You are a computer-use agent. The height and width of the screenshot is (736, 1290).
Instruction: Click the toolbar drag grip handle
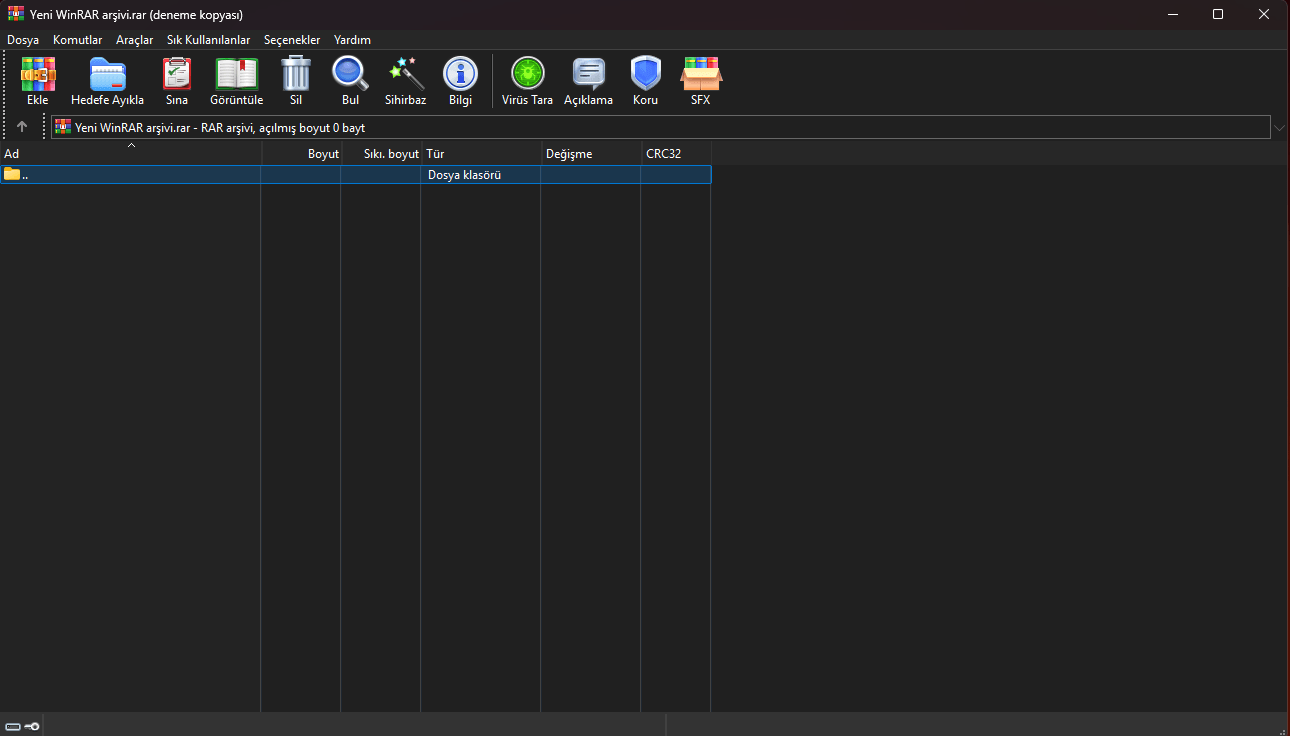(x=5, y=80)
